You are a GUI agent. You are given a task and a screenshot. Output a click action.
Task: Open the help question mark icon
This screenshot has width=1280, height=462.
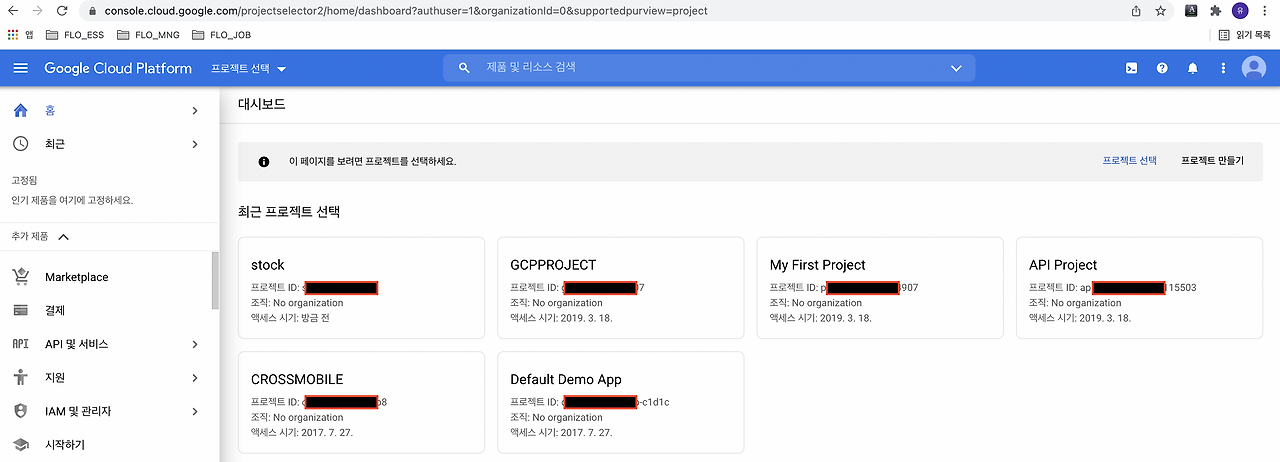1162,68
